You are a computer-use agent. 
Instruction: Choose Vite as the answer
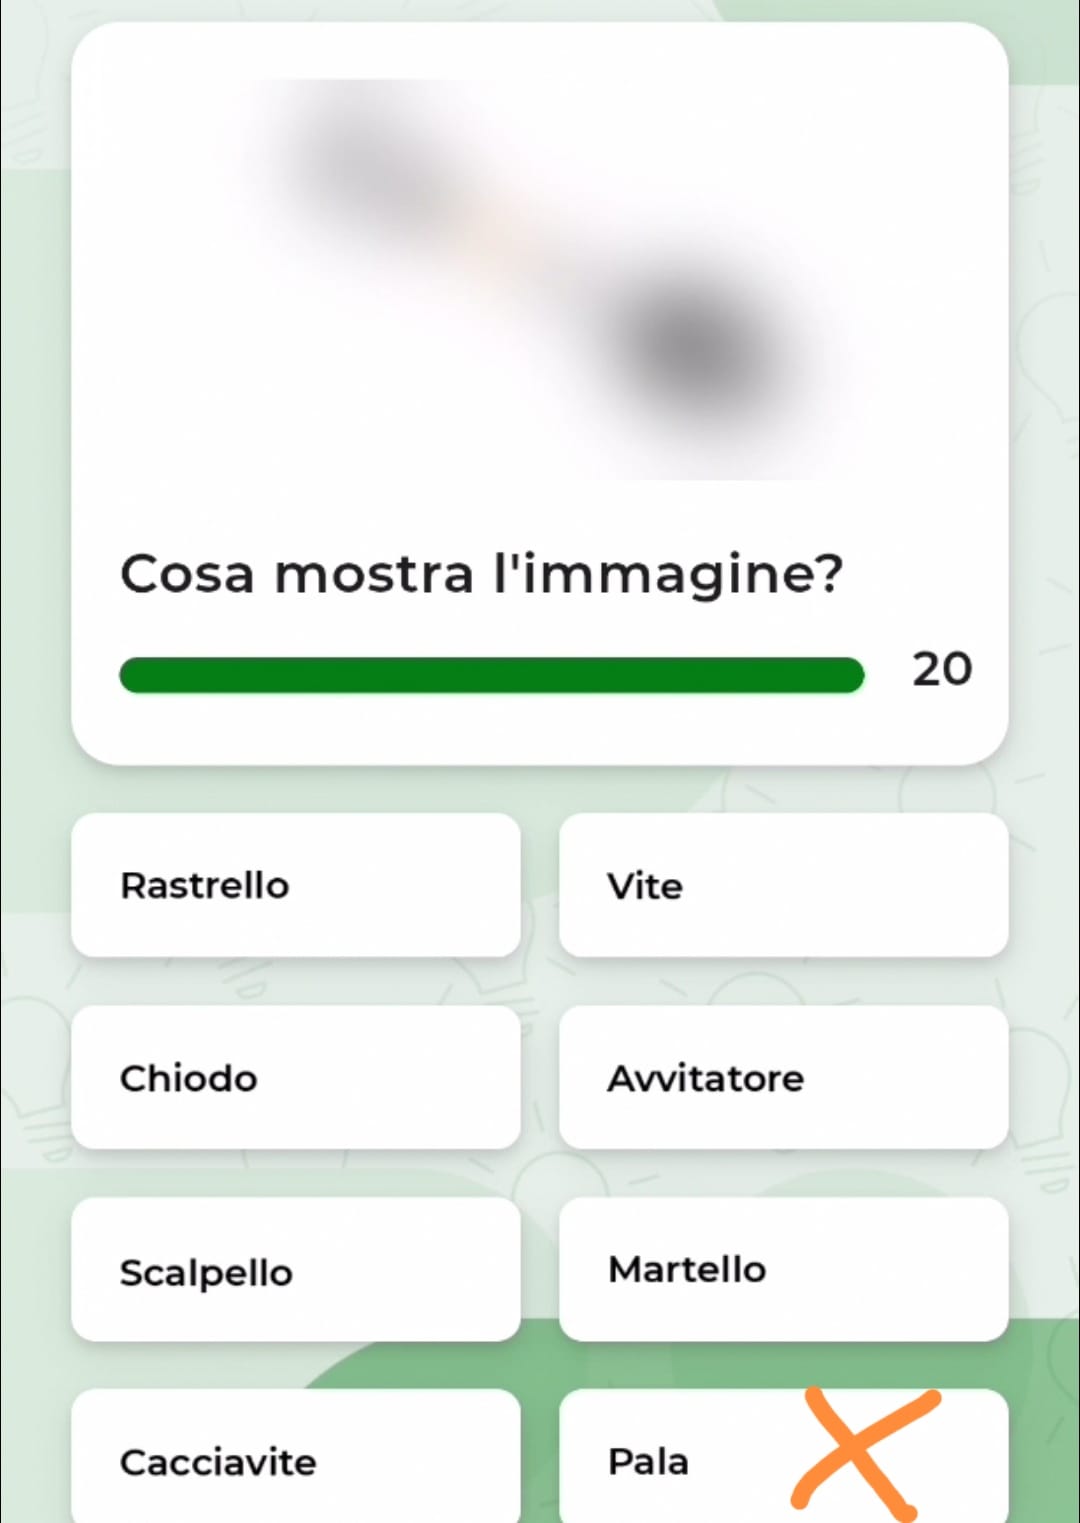(783, 885)
